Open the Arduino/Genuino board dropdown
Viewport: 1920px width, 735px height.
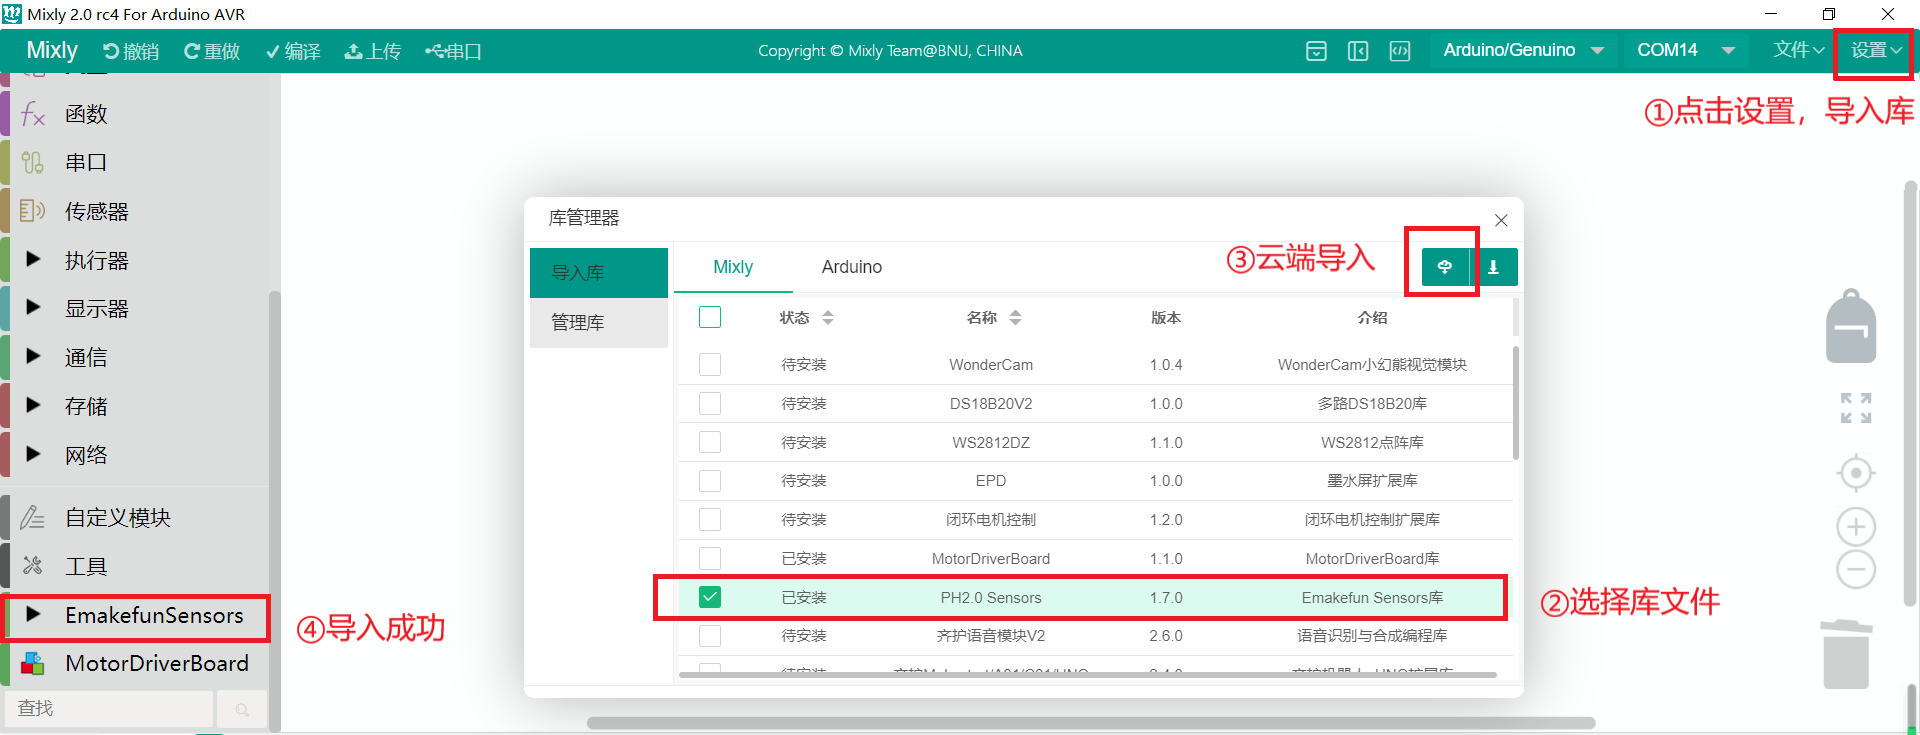click(1523, 50)
